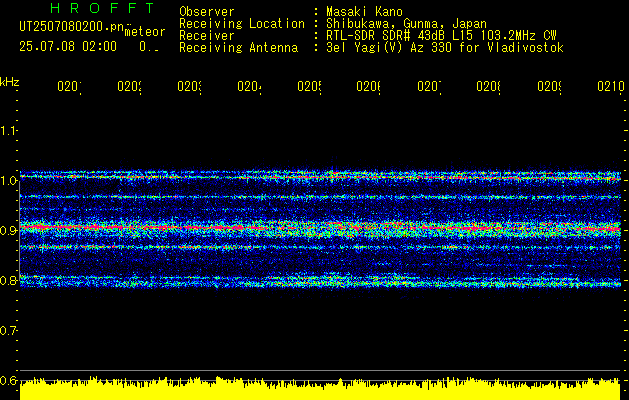Click the 0210 time marker
The height and width of the screenshot is (400, 629).
611,86
